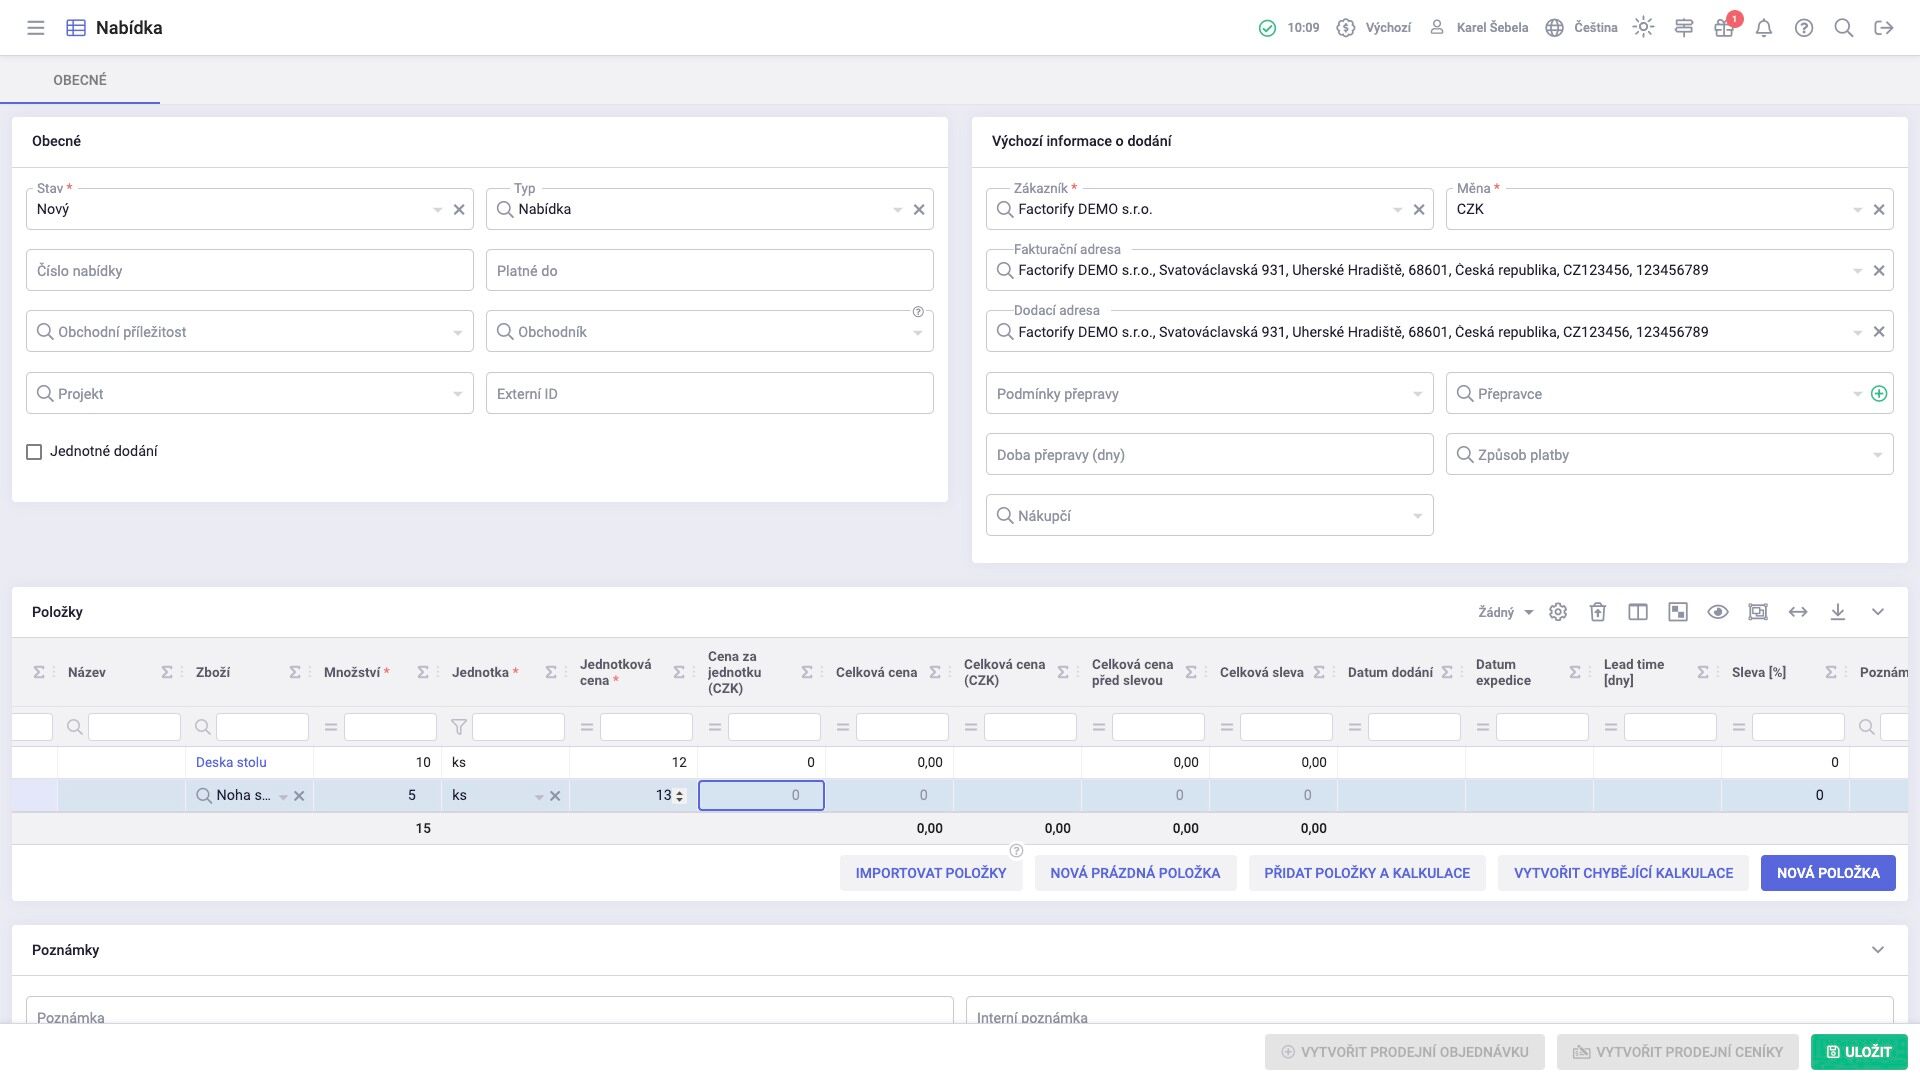Expand the Stav dropdown
Screen dimensions: 1920x1080
click(x=437, y=210)
